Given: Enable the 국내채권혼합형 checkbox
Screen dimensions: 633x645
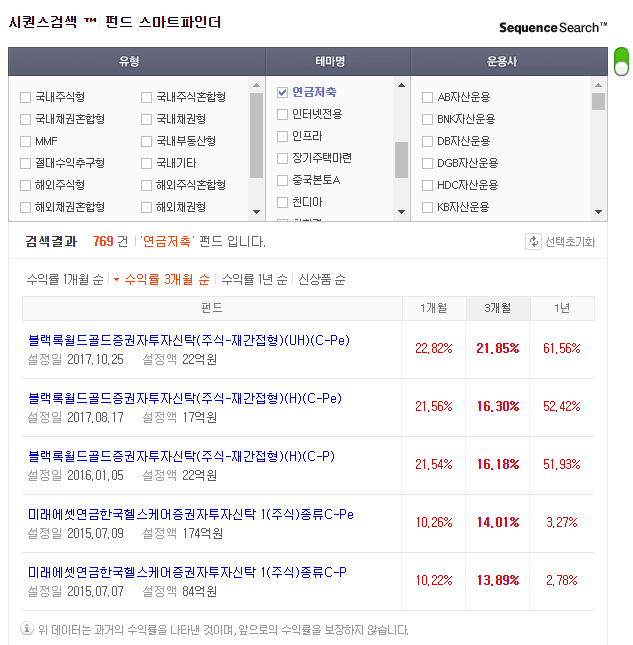Looking at the screenshot, I should click(26, 119).
